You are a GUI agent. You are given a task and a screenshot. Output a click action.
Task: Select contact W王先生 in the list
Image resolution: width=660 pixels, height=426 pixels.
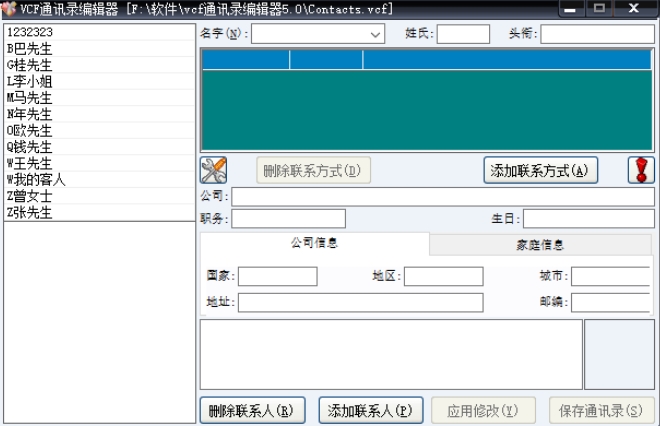(99, 164)
